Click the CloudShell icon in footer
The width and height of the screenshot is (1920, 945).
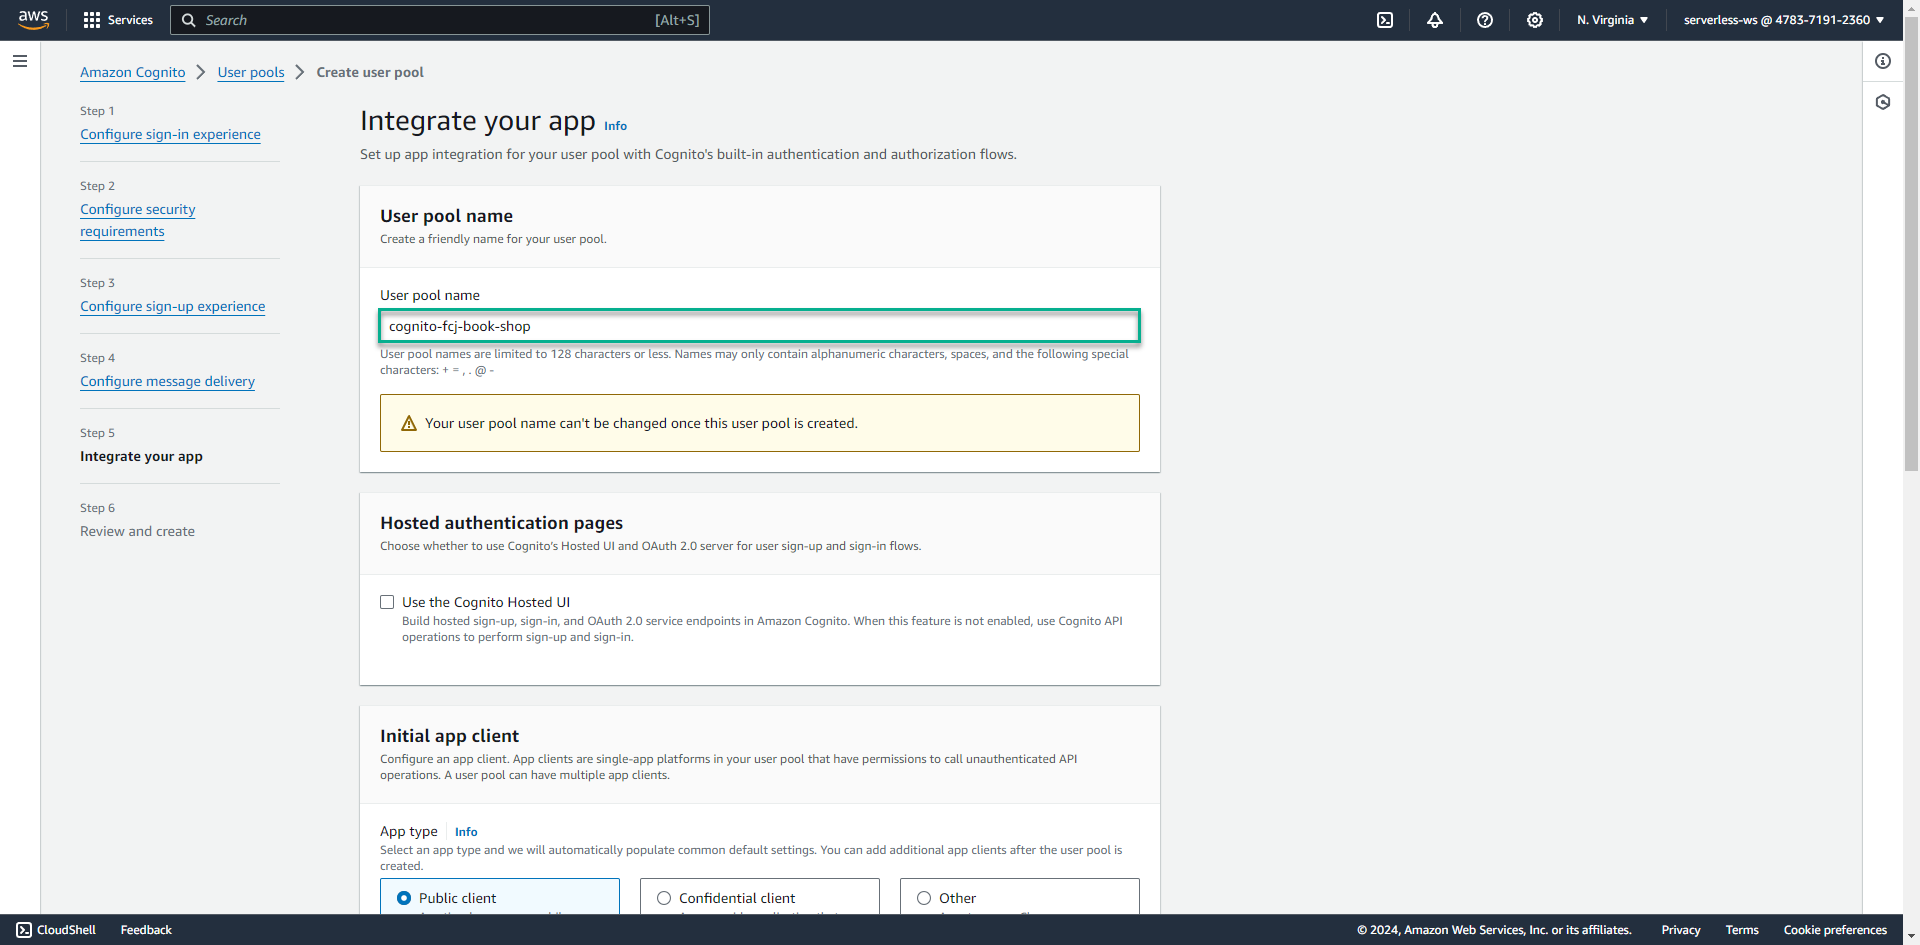pos(24,930)
